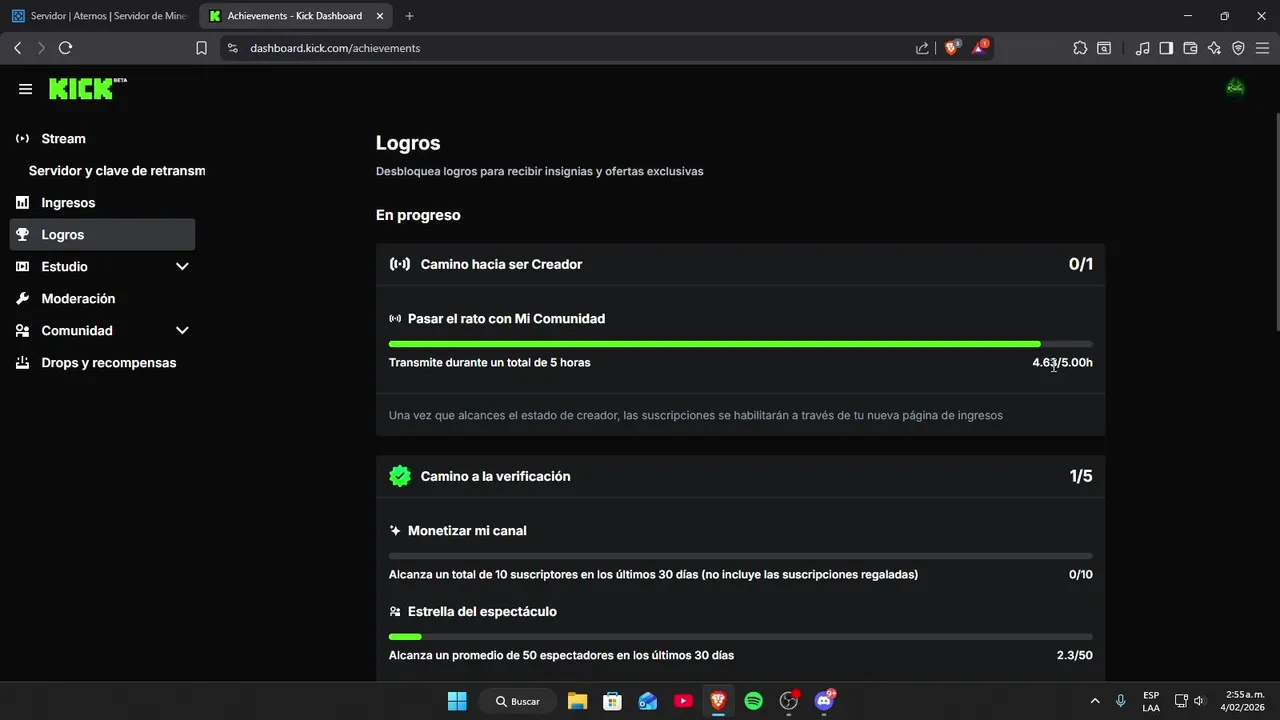The height and width of the screenshot is (720, 1280).
Task: Click the 1/5 verification counter
Action: point(1081,476)
